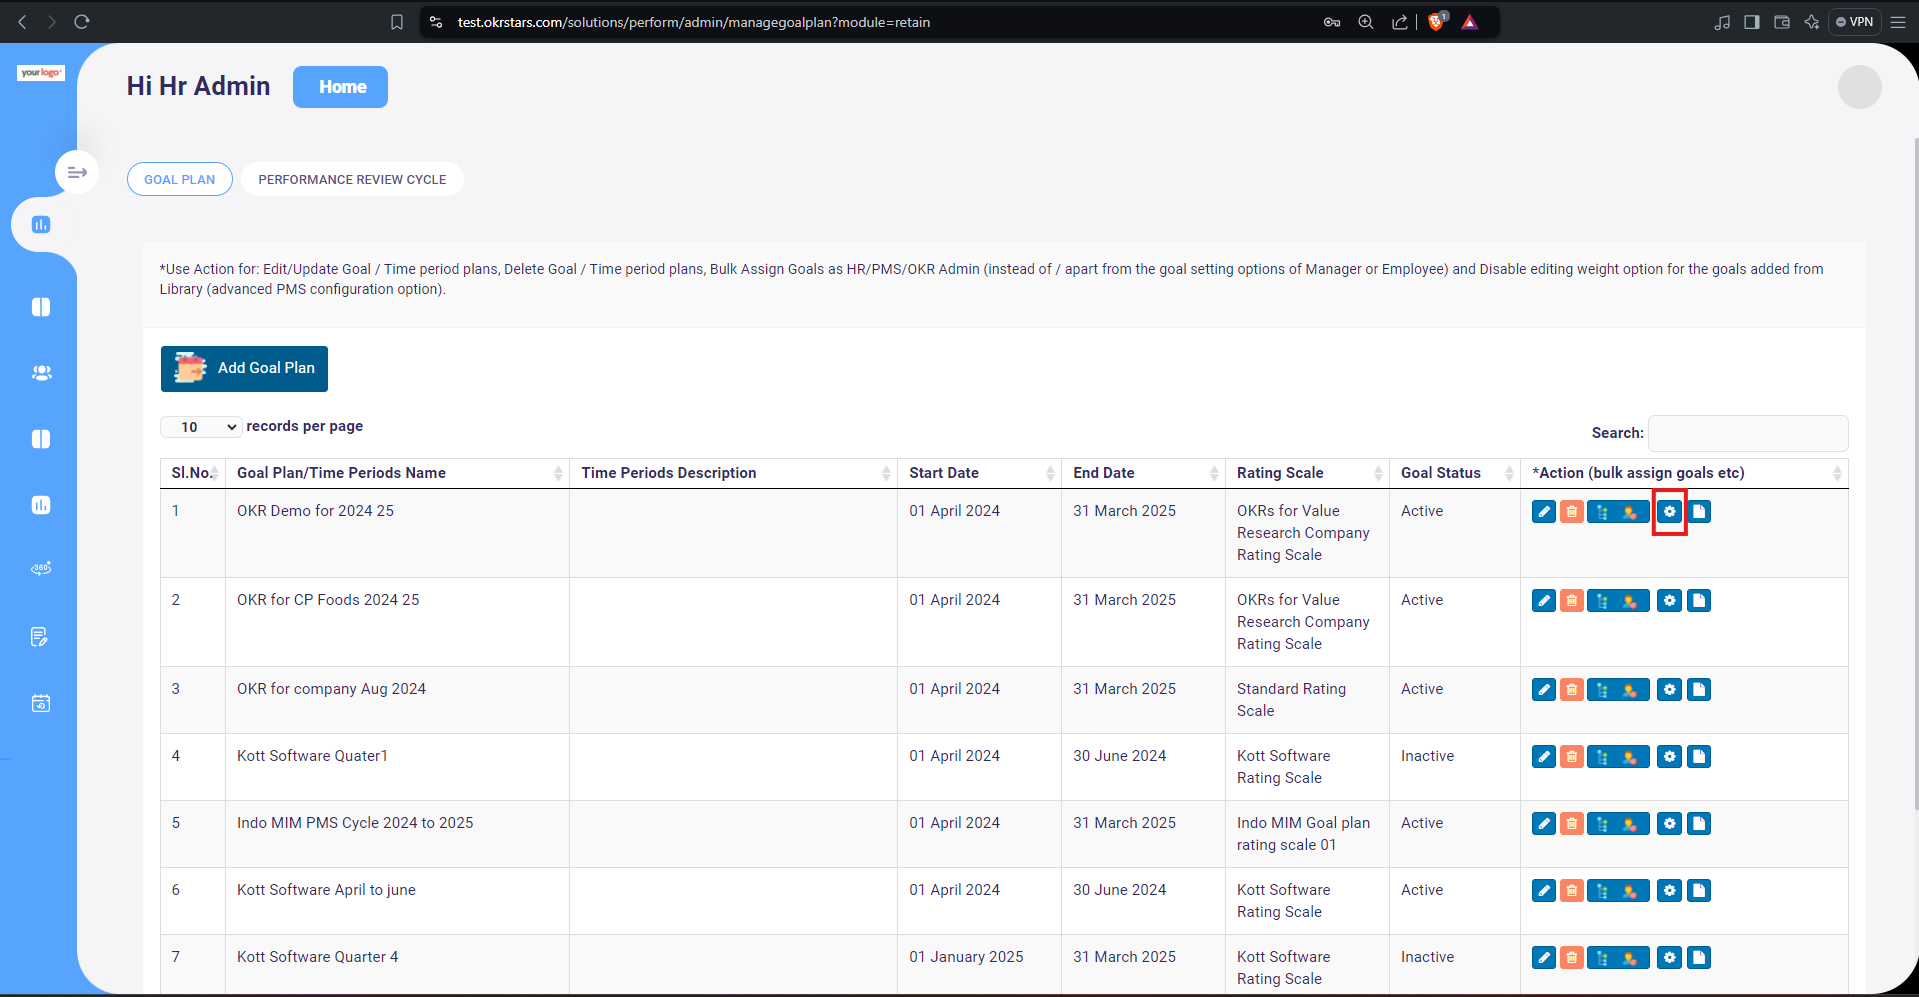
Task: Focus the Search input field
Action: [1748, 434]
